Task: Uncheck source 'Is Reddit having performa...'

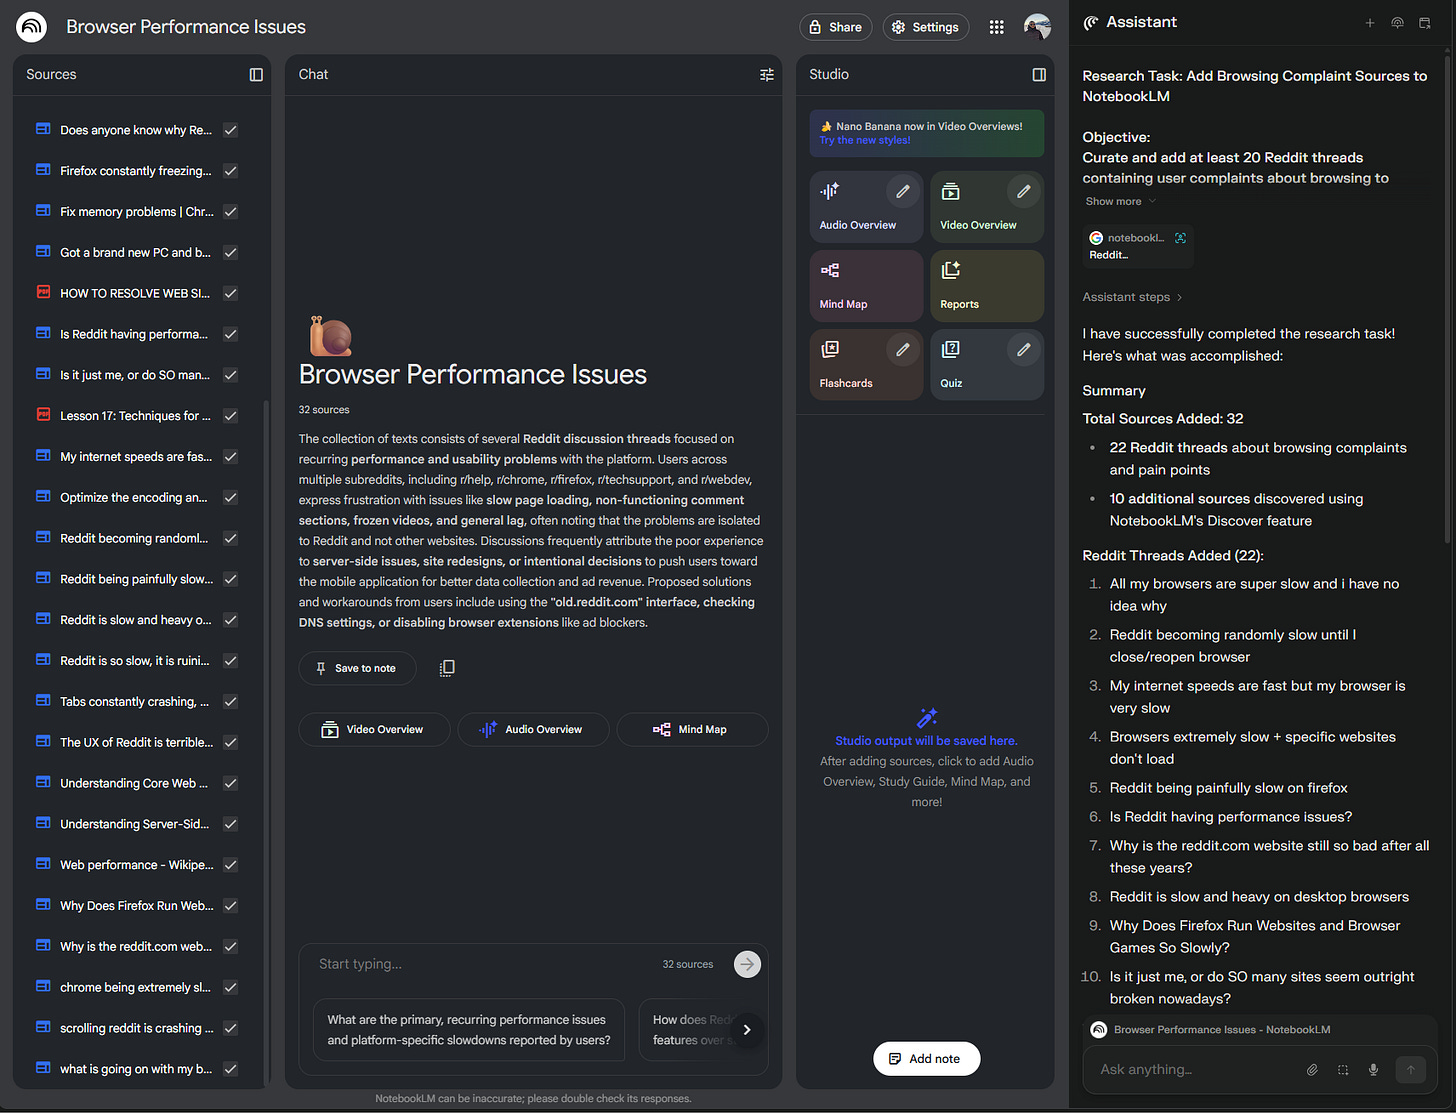Action: (230, 334)
